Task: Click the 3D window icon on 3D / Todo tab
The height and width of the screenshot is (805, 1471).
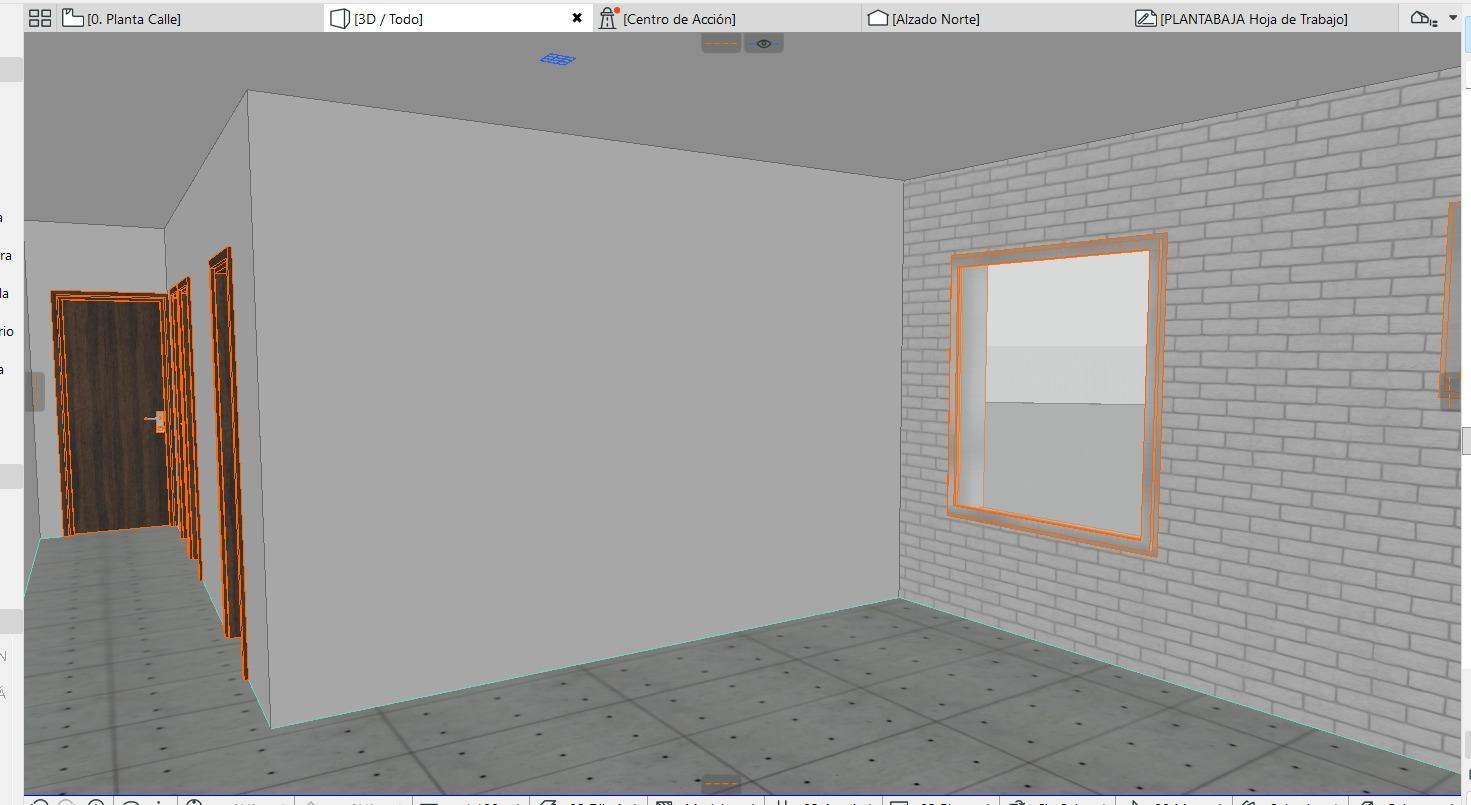Action: click(340, 19)
